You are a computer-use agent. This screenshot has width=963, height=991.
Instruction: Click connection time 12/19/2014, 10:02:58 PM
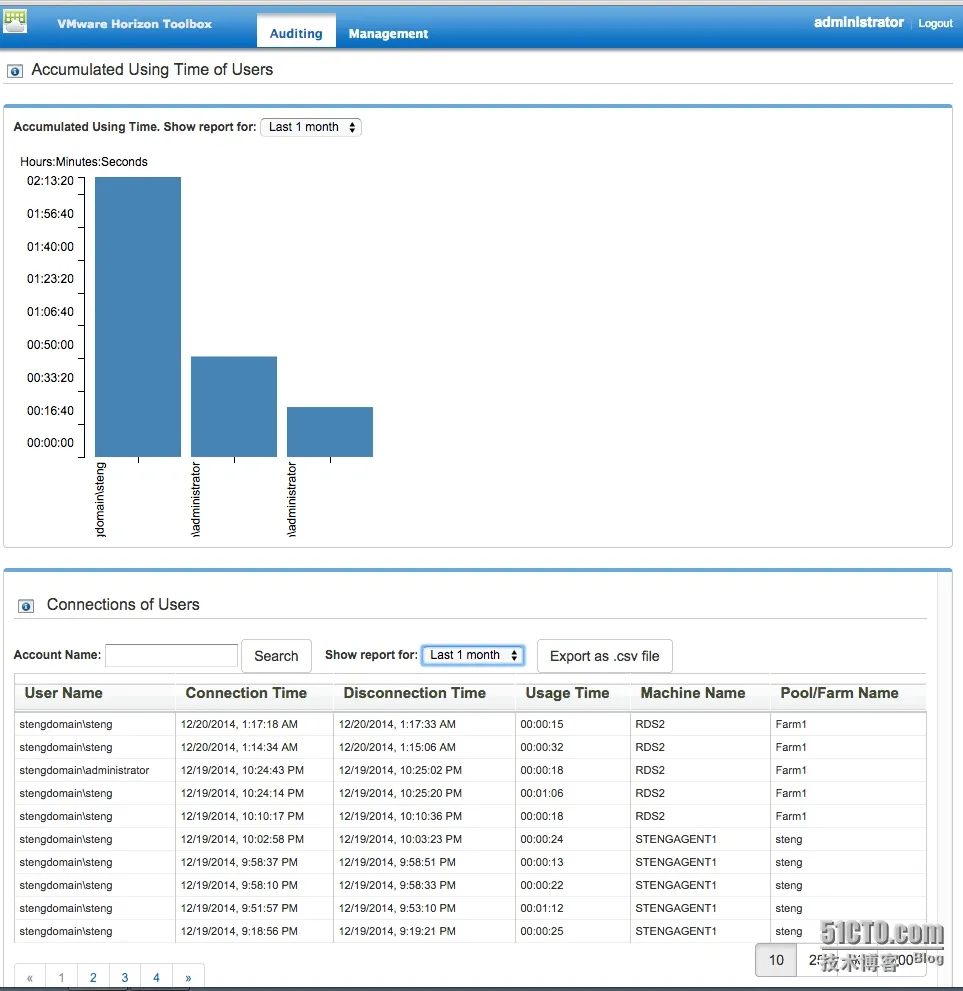click(242, 839)
